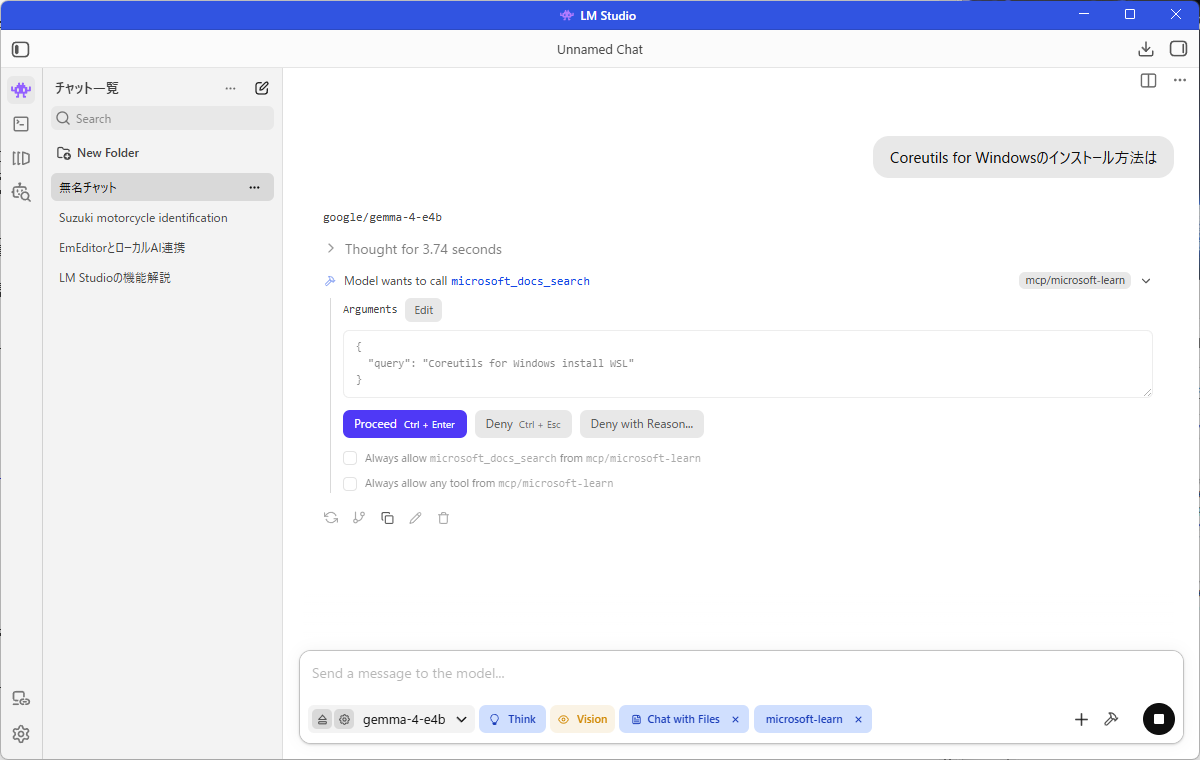The image size is (1200, 760).
Task: Click the Unnamed Chat title
Action: pyautogui.click(x=600, y=49)
